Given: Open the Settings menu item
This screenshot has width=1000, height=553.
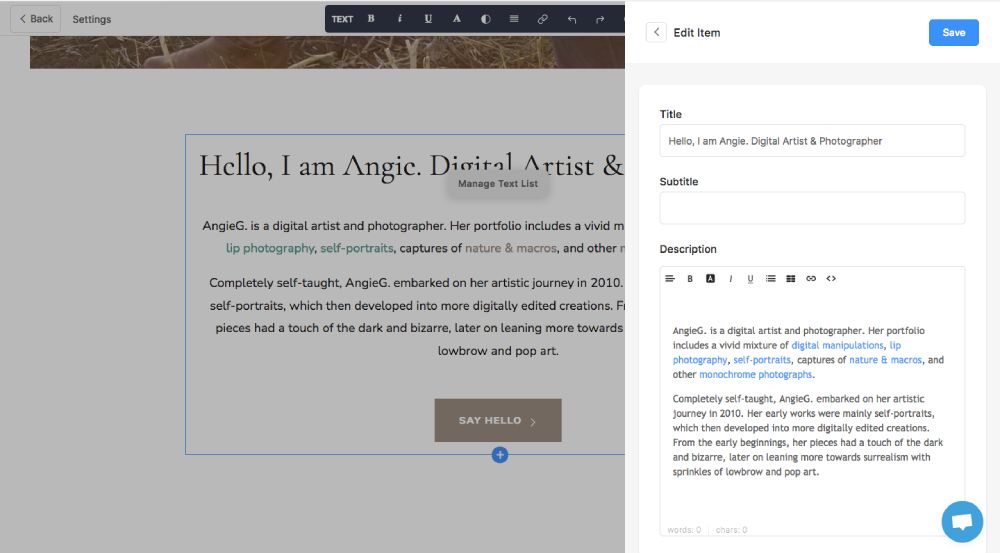Looking at the screenshot, I should tap(92, 19).
